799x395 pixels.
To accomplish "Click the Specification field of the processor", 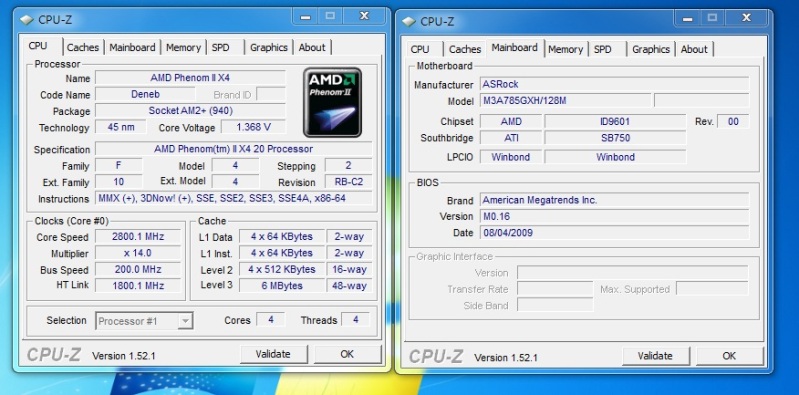I will point(233,149).
